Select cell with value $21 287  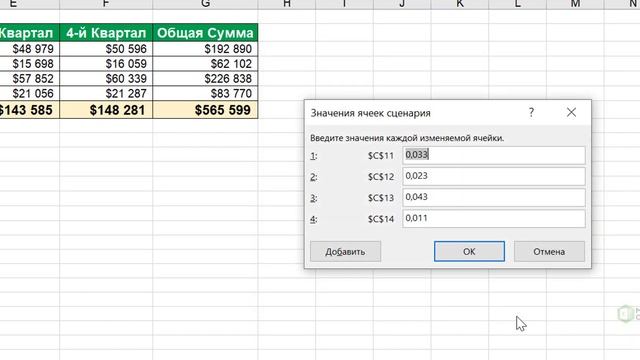pyautogui.click(x=106, y=93)
